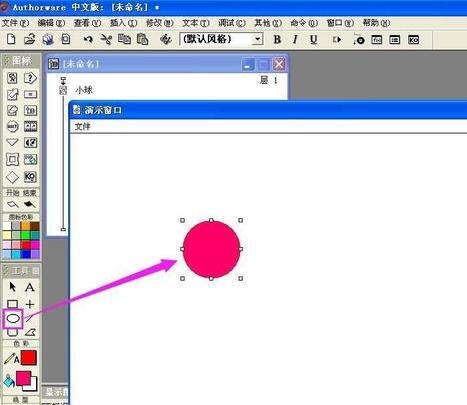
Task: Toggle Underline text formatting
Action: (313, 40)
